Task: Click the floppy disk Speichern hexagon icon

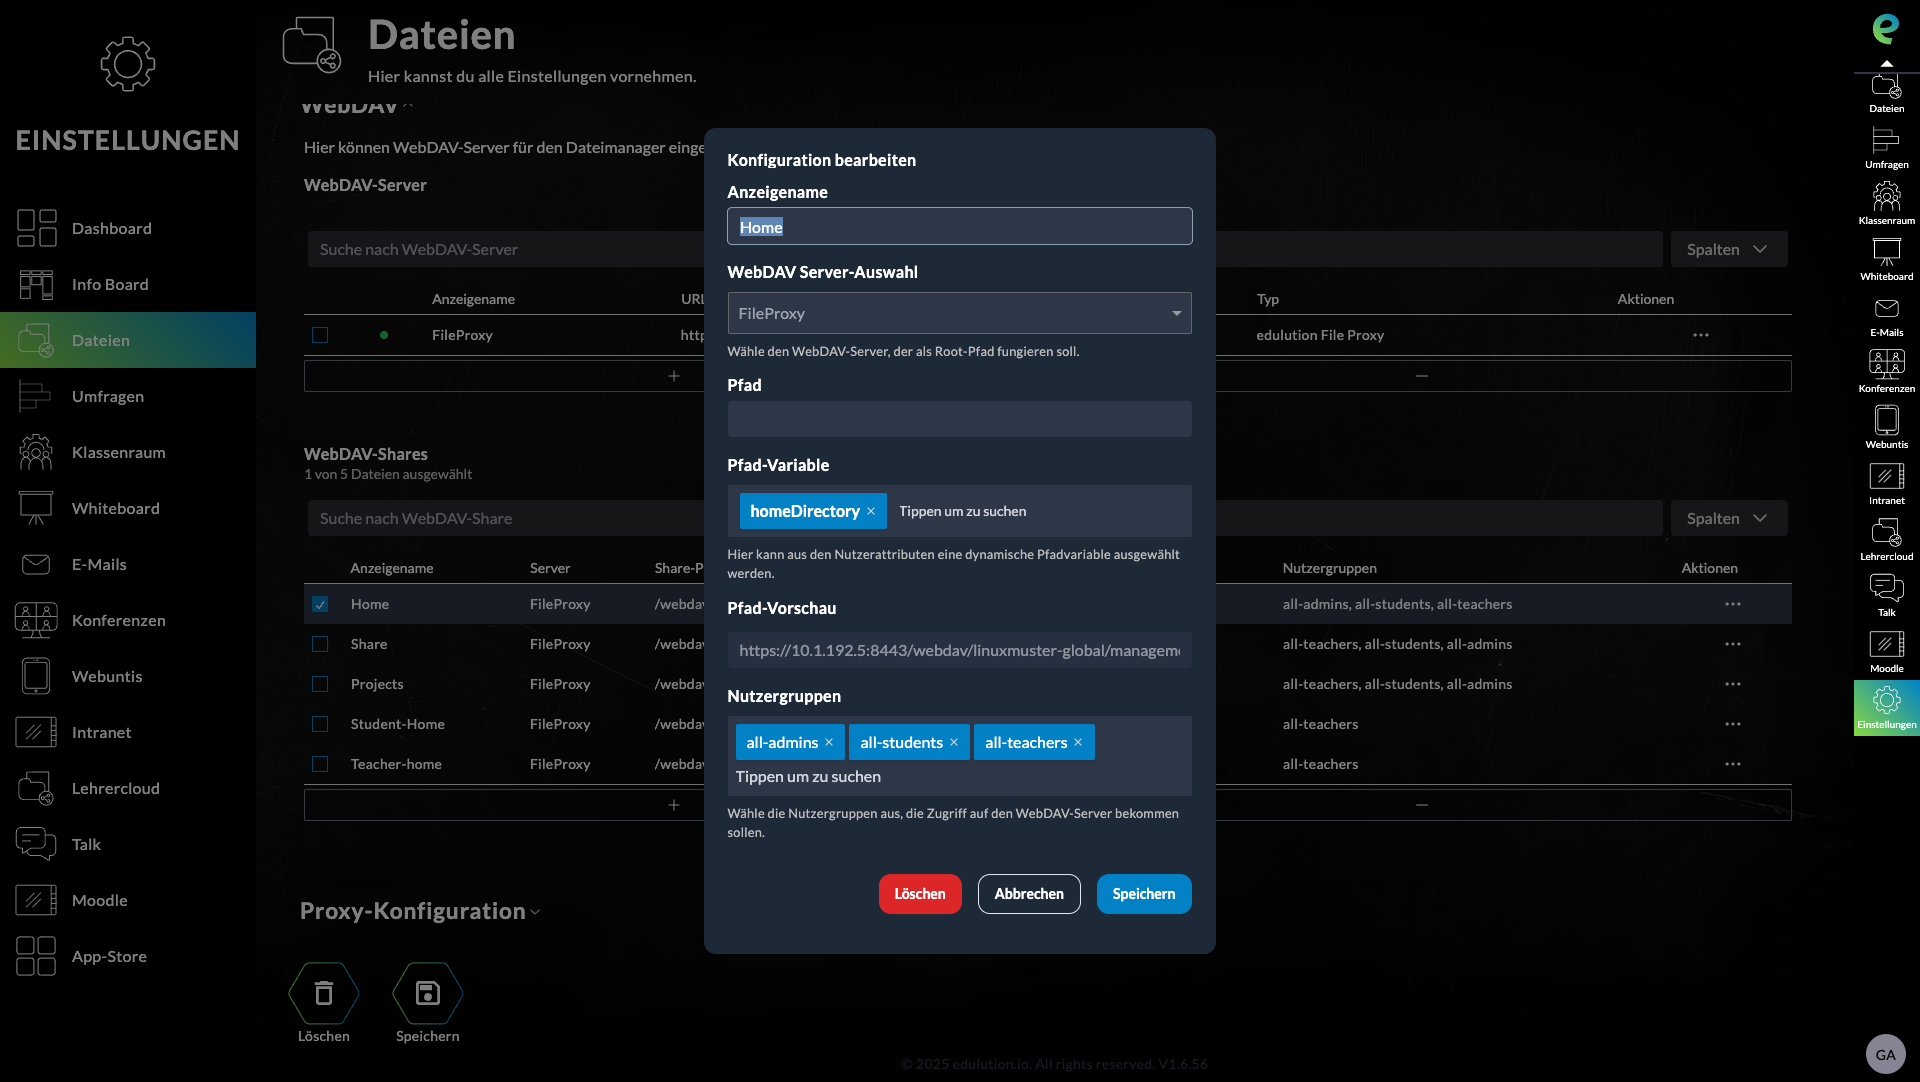Action: pos(428,993)
